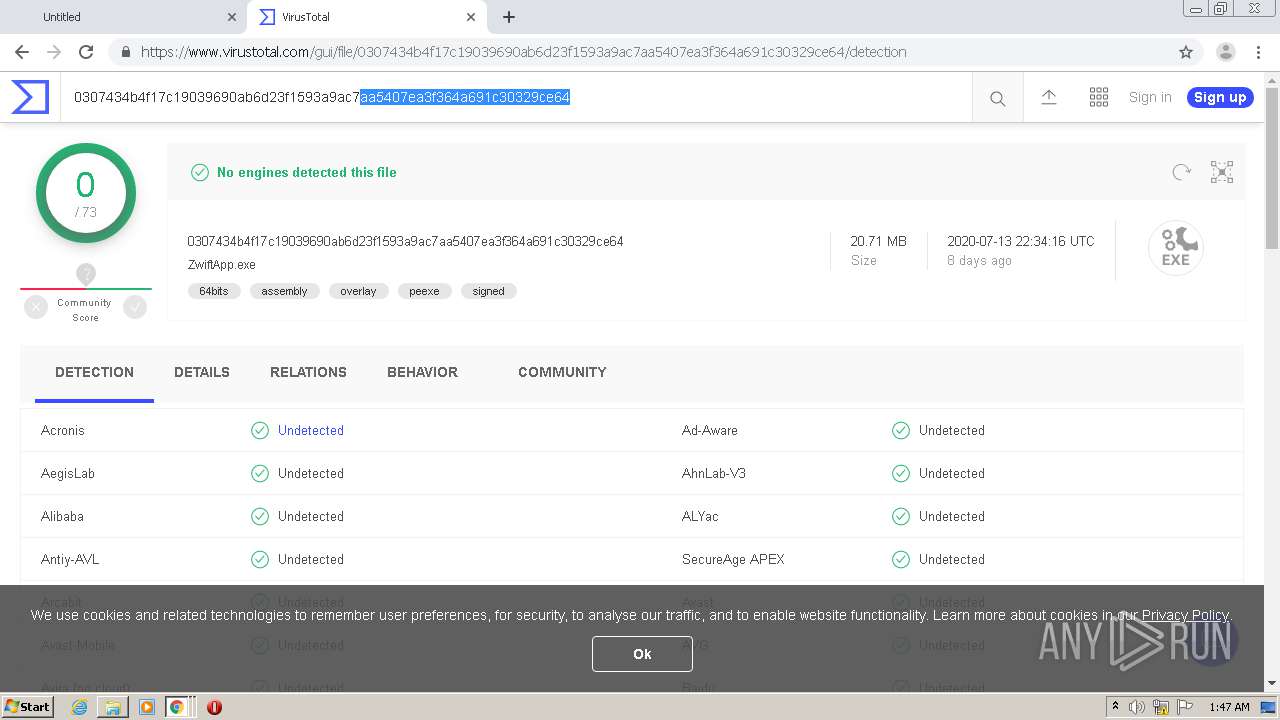
Task: Show hidden tray icons arrow
Action: 1115,707
